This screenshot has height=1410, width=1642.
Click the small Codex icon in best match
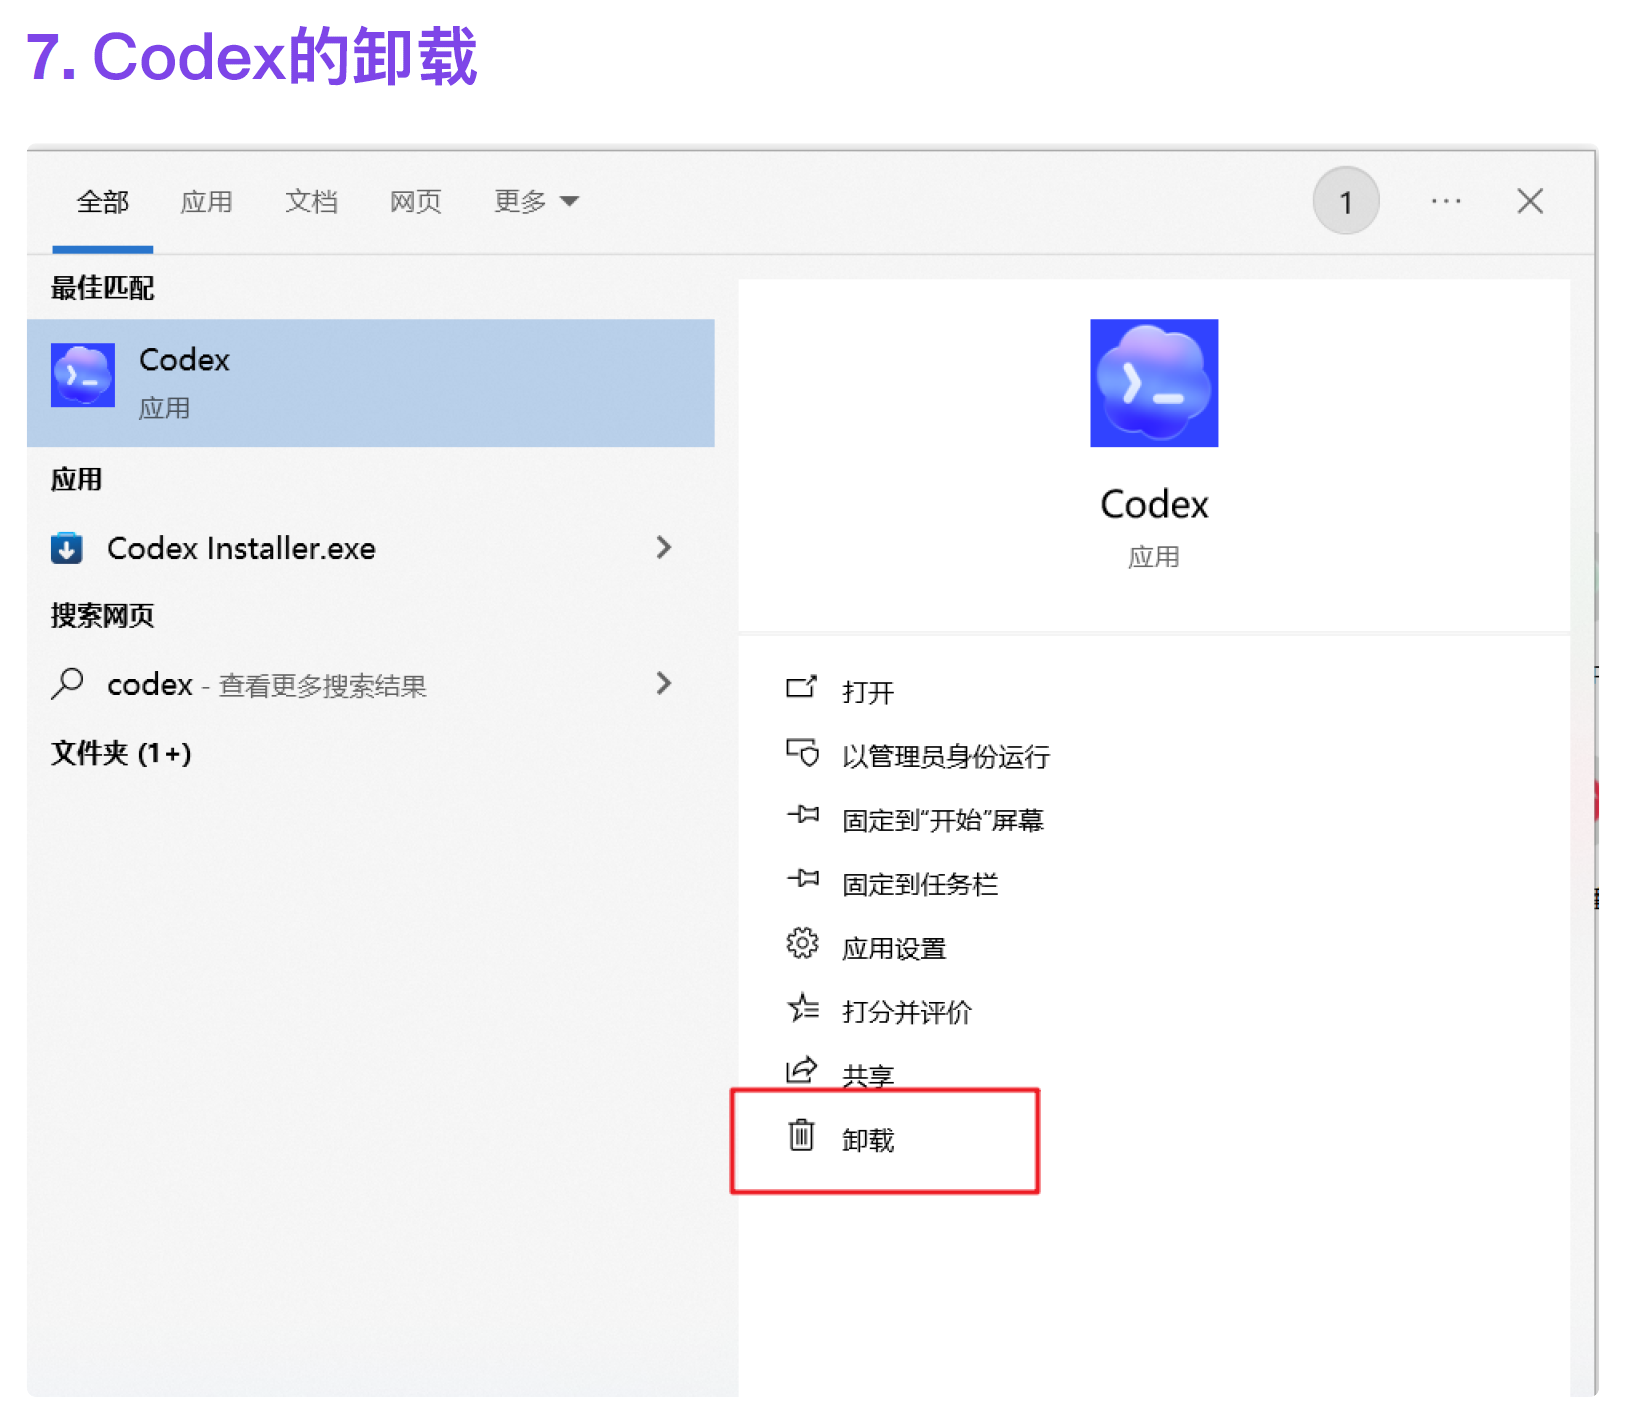83,375
